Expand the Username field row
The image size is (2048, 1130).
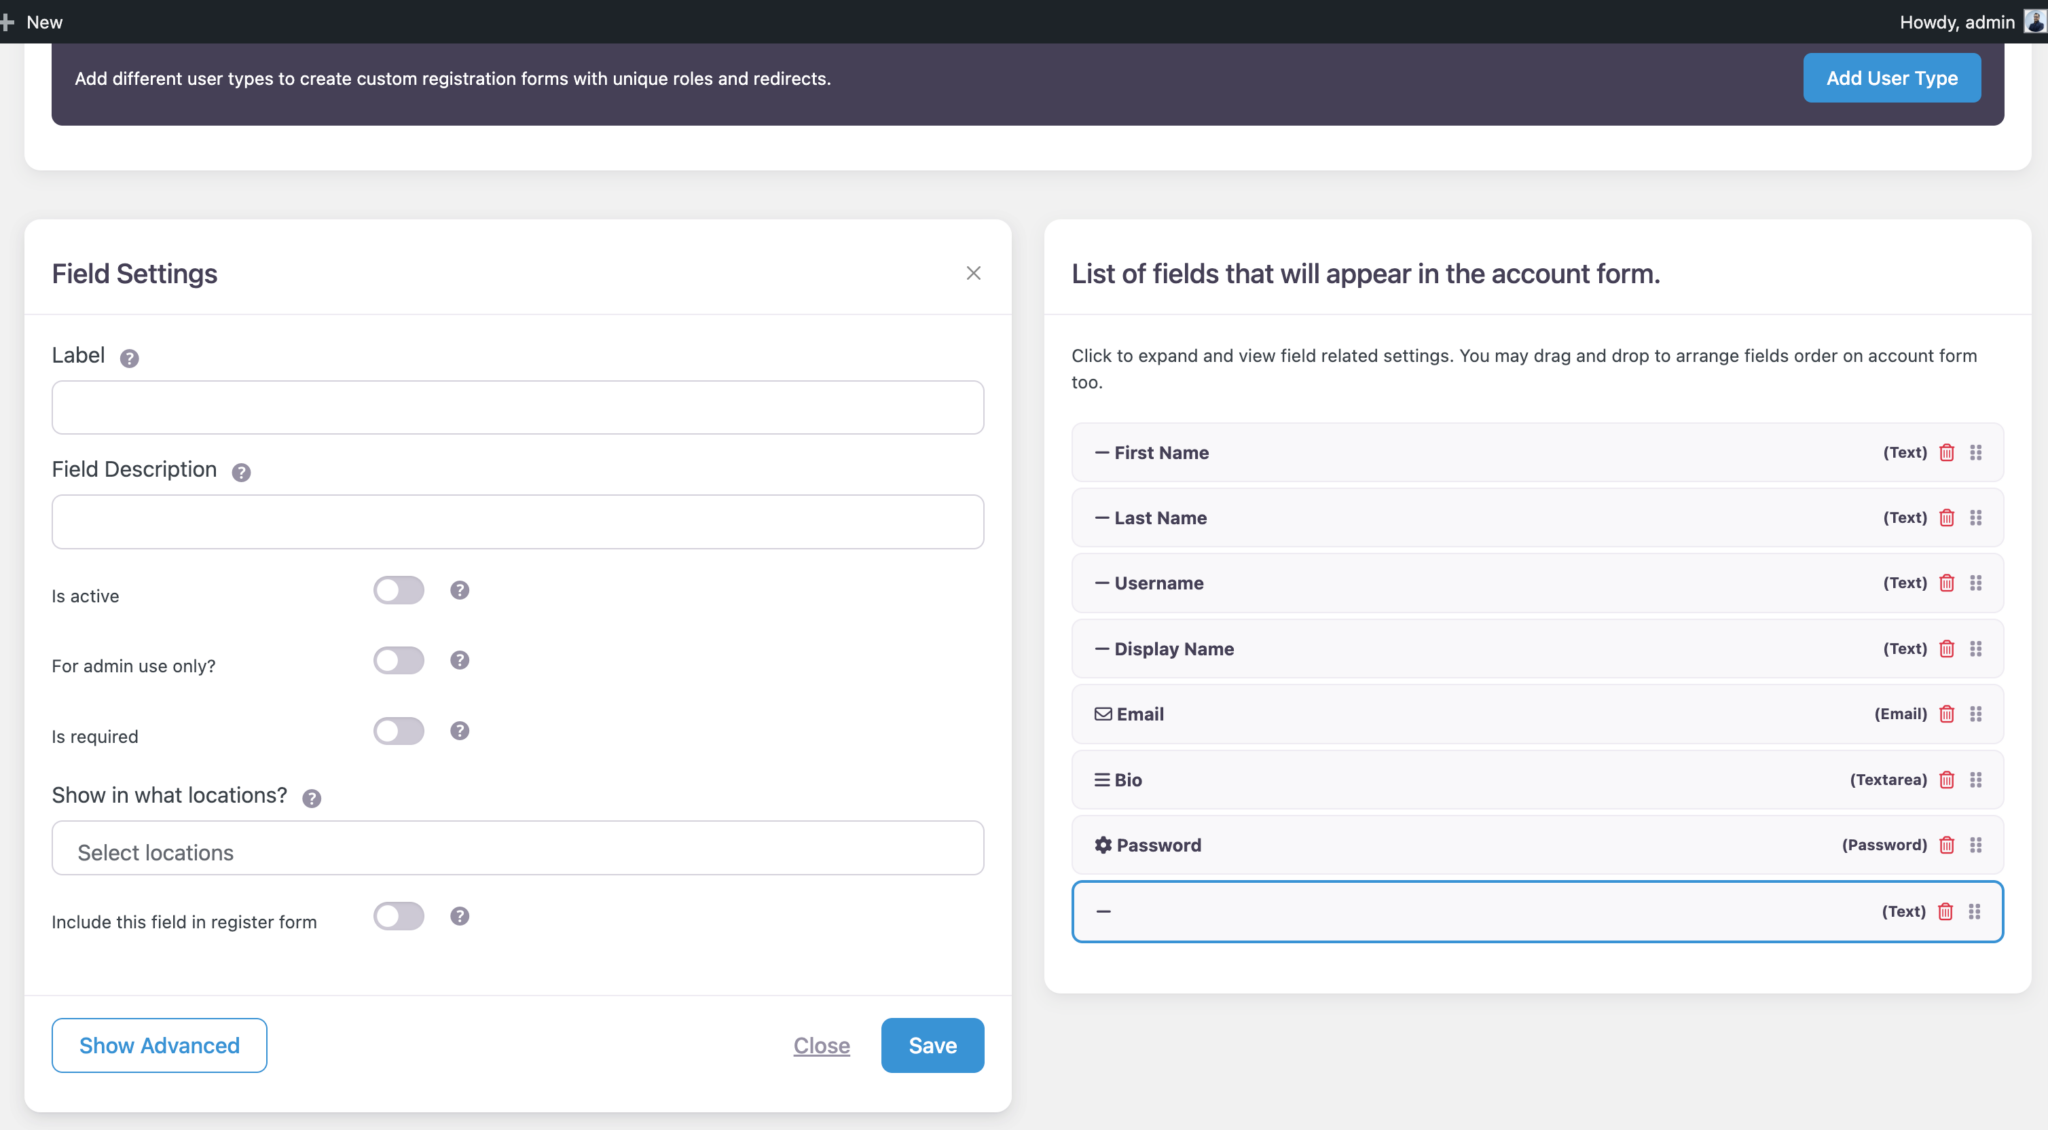1537,583
